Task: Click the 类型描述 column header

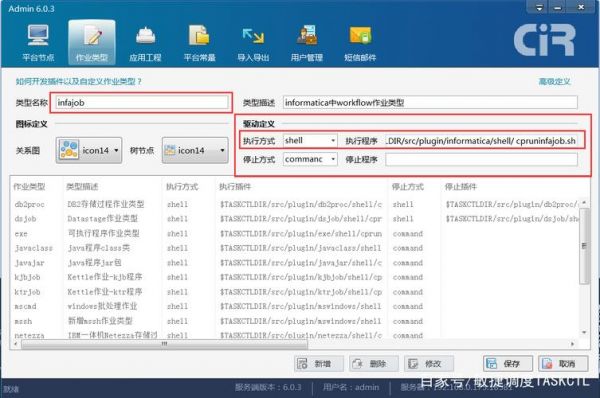Action: click(82, 187)
